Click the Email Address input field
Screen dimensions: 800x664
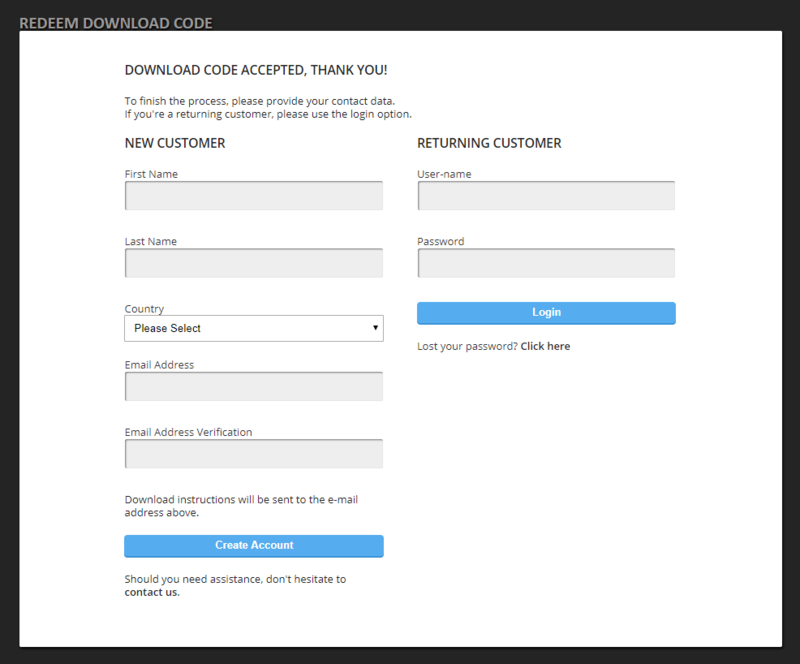tap(253, 387)
